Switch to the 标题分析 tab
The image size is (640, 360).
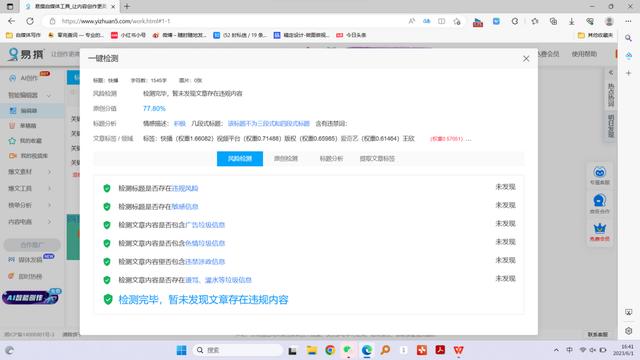(x=331, y=159)
